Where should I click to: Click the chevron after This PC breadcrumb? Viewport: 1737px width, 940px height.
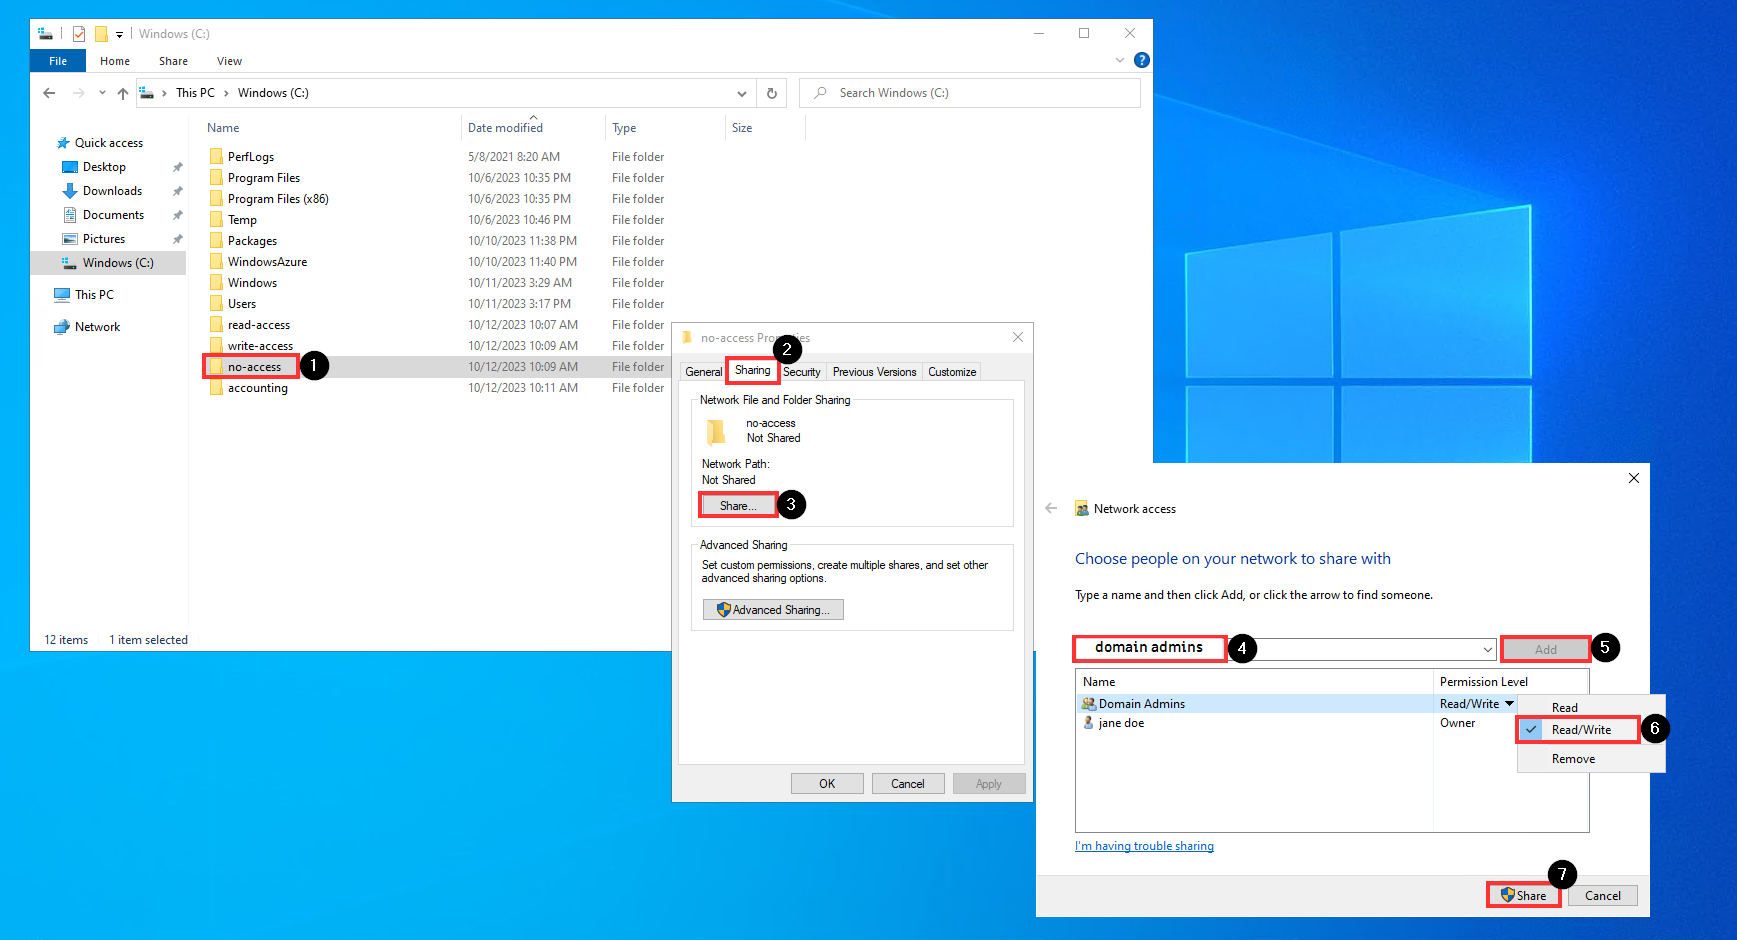tap(227, 93)
